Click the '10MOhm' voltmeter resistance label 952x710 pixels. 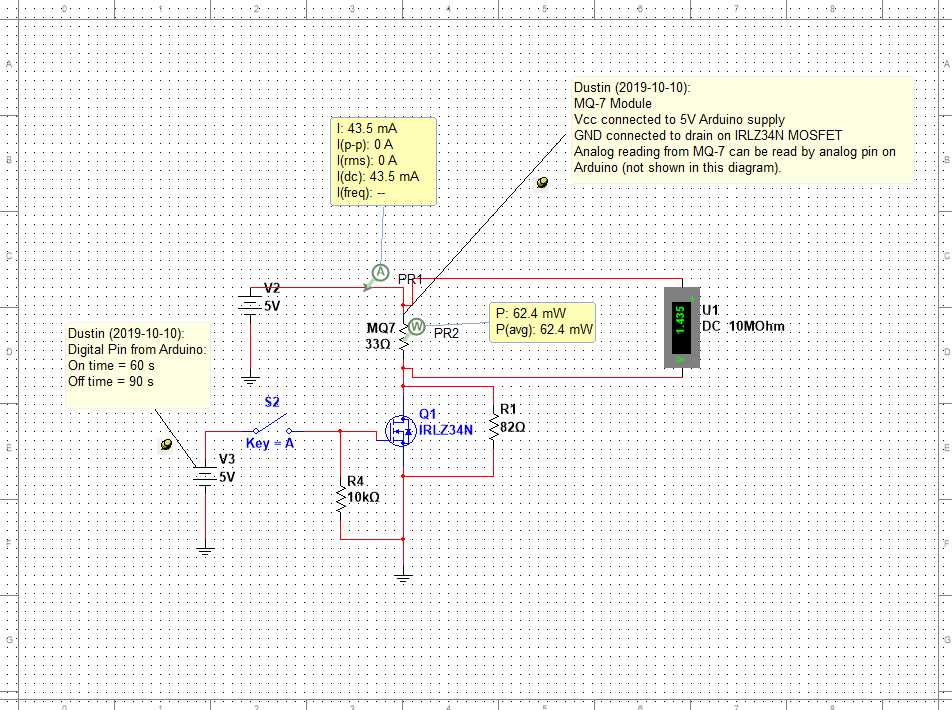click(756, 326)
